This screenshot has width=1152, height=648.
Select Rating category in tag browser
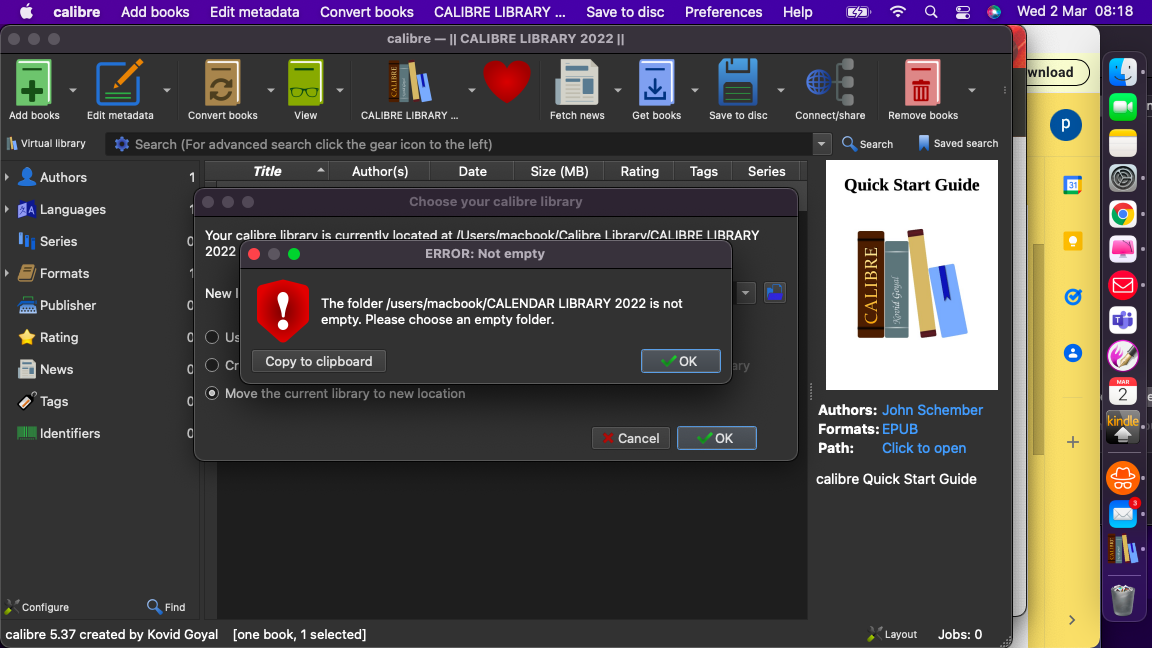[59, 337]
